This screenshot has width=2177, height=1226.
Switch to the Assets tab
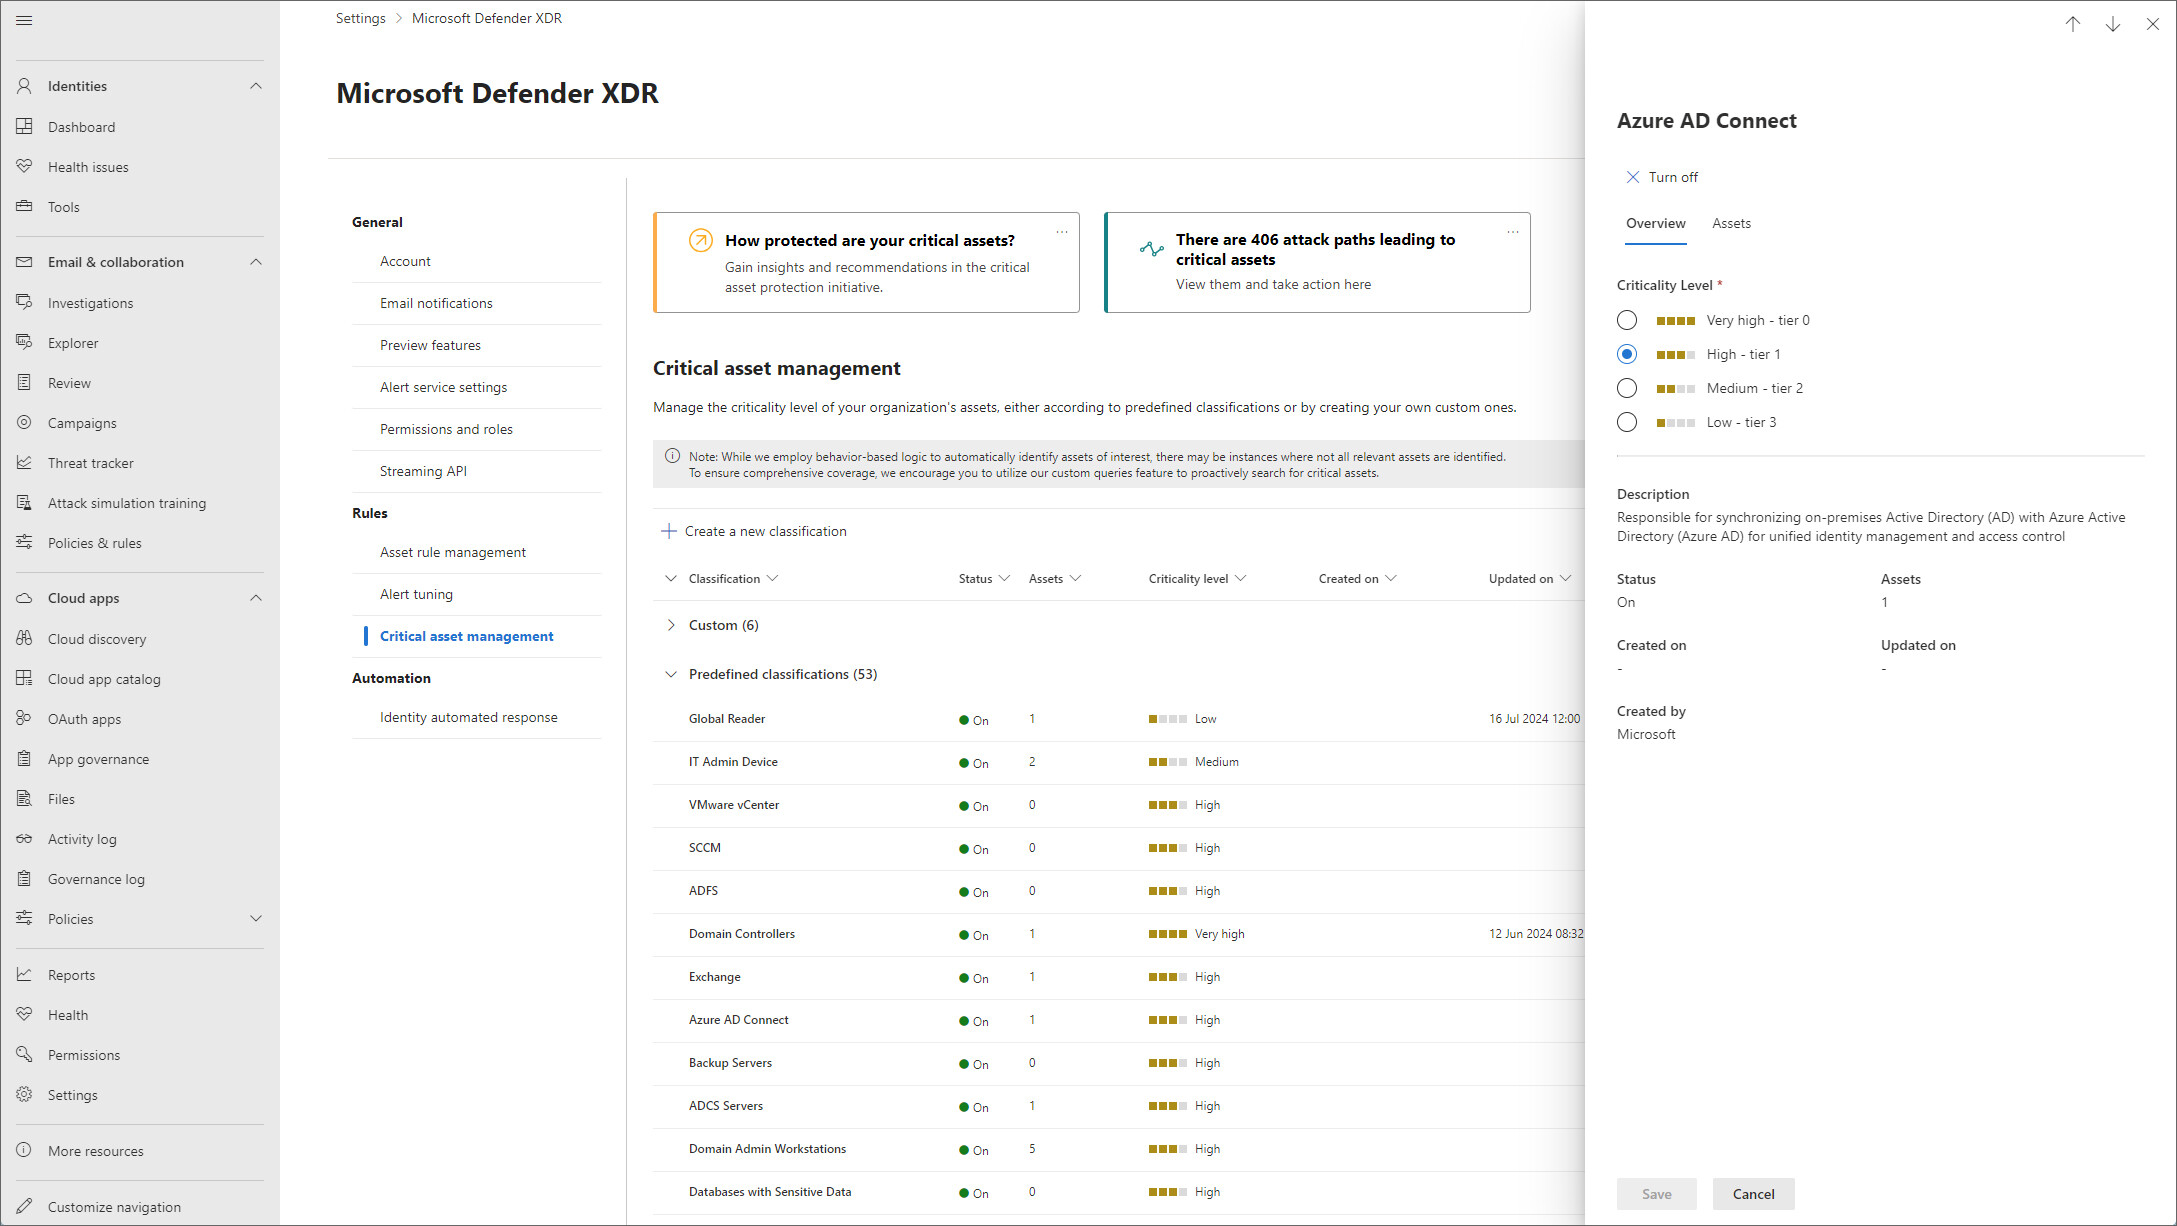click(1731, 224)
